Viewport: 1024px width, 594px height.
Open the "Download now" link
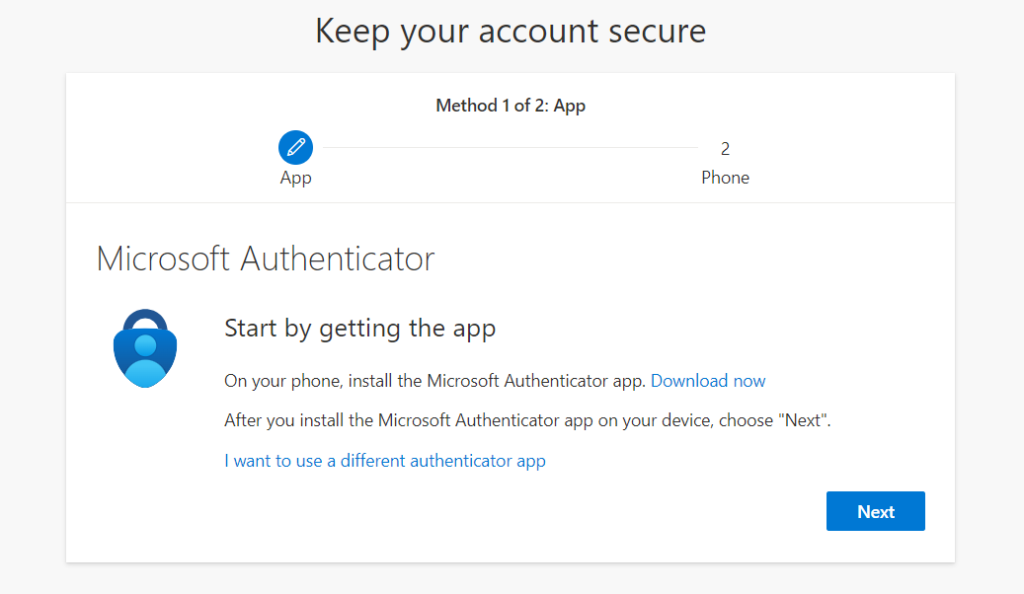pos(708,381)
